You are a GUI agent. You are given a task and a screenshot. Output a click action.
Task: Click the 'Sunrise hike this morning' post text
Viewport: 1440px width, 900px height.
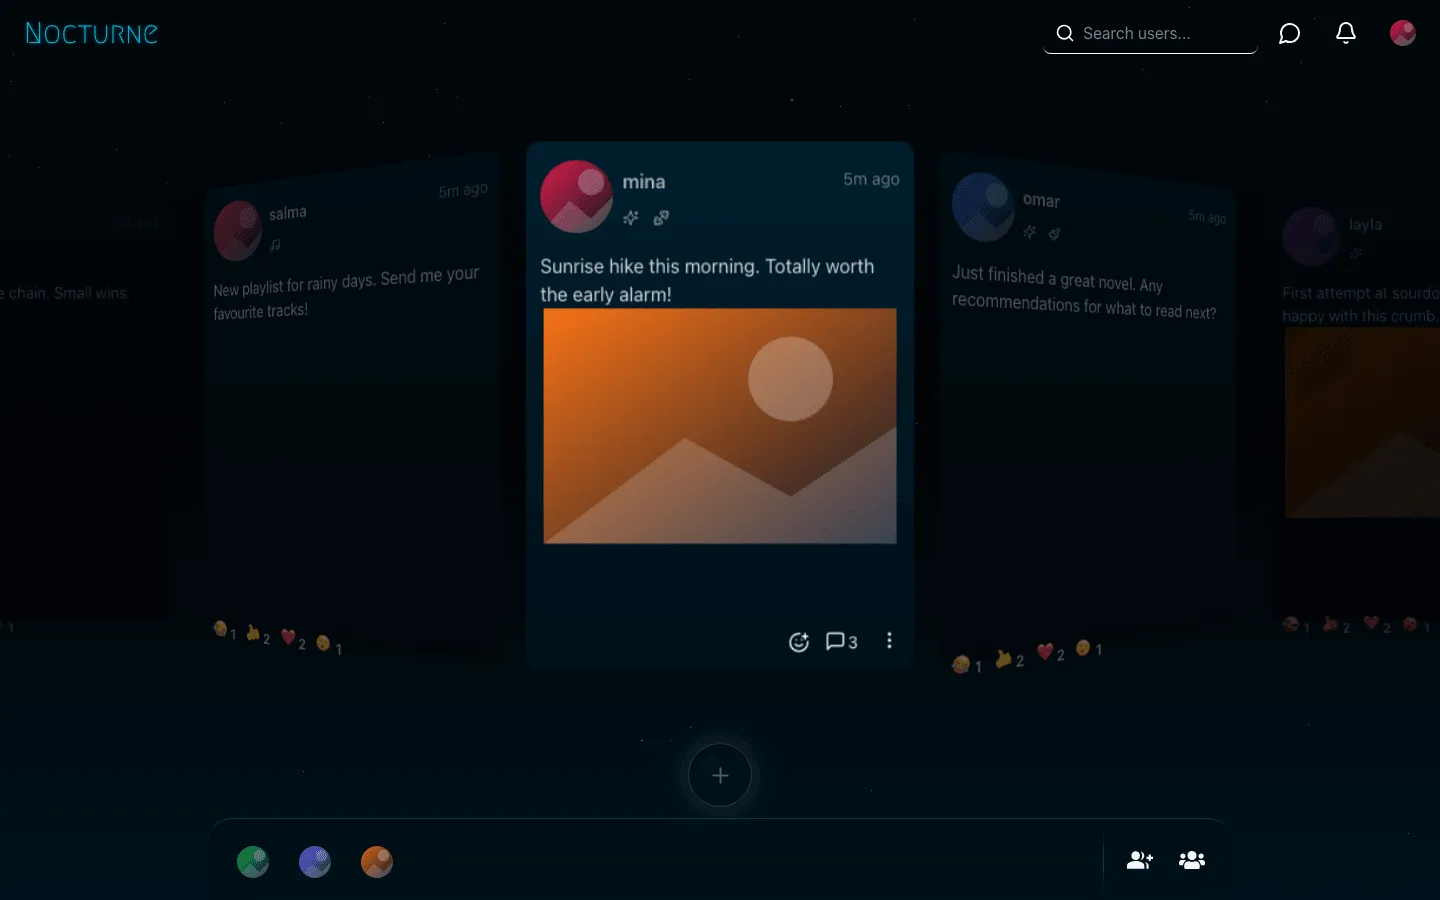pos(707,280)
